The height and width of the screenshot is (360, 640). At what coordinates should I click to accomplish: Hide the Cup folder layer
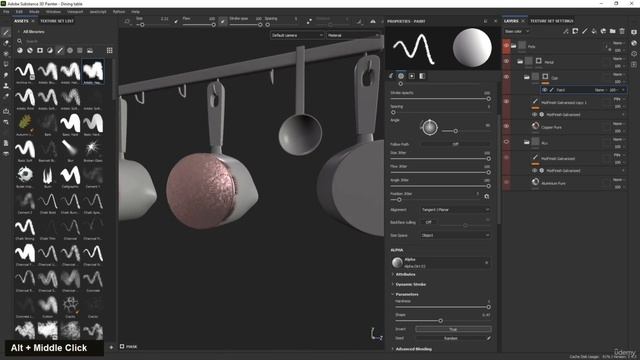(x=506, y=77)
